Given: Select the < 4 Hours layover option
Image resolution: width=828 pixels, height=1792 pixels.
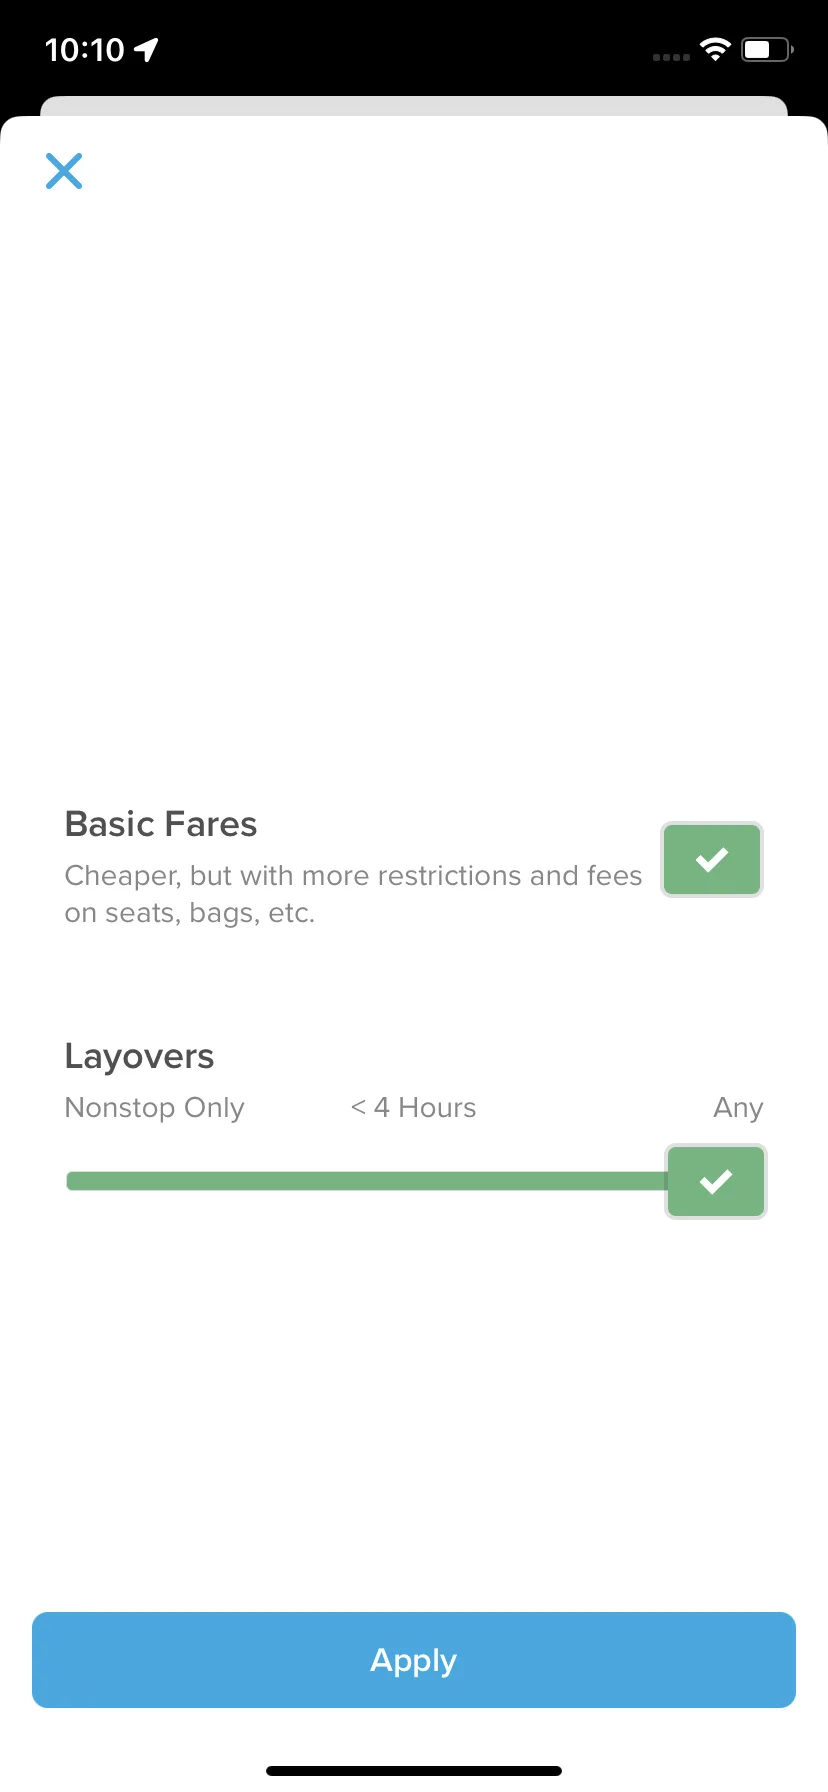Looking at the screenshot, I should [x=413, y=1108].
